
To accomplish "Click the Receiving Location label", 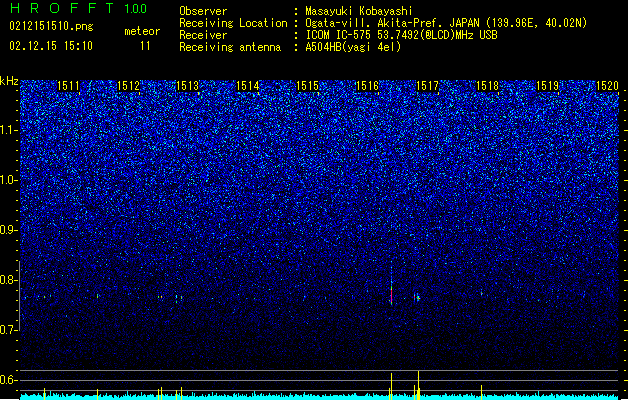I will click(233, 23).
